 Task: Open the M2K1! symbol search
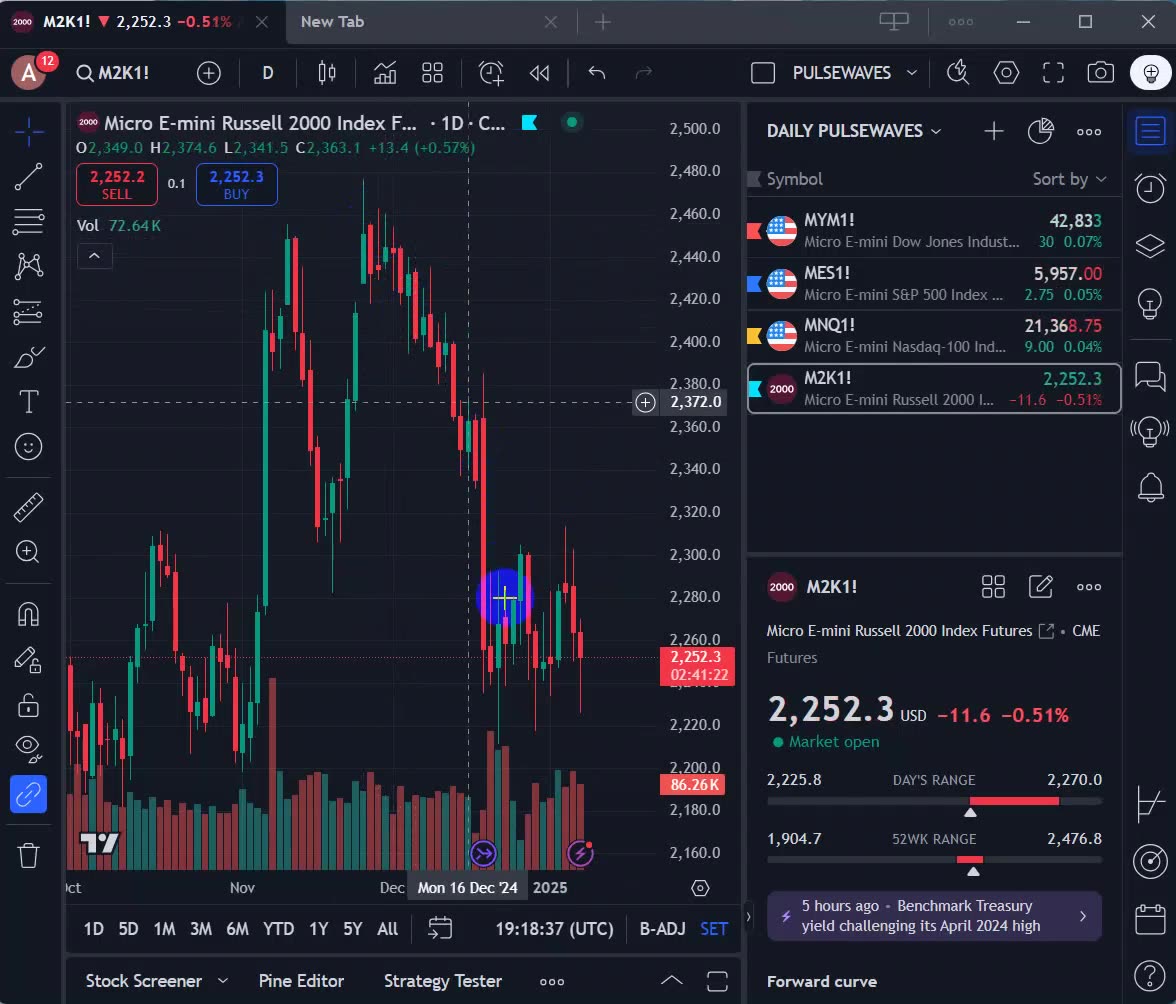tap(113, 73)
